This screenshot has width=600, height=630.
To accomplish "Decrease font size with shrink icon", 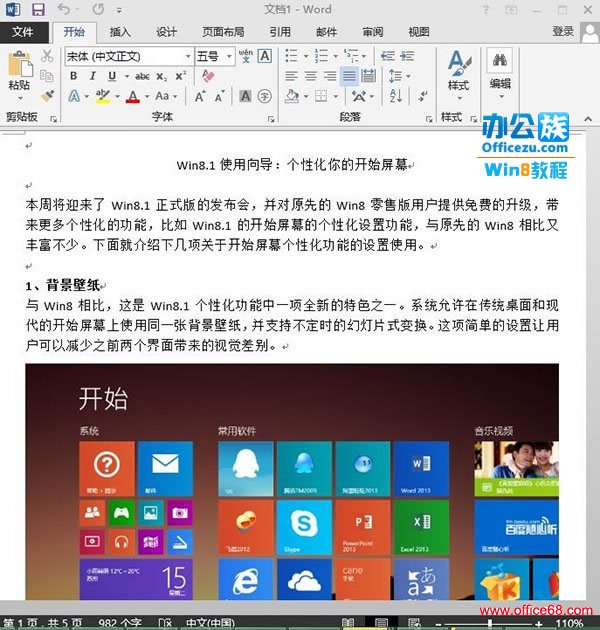I will pos(219,96).
